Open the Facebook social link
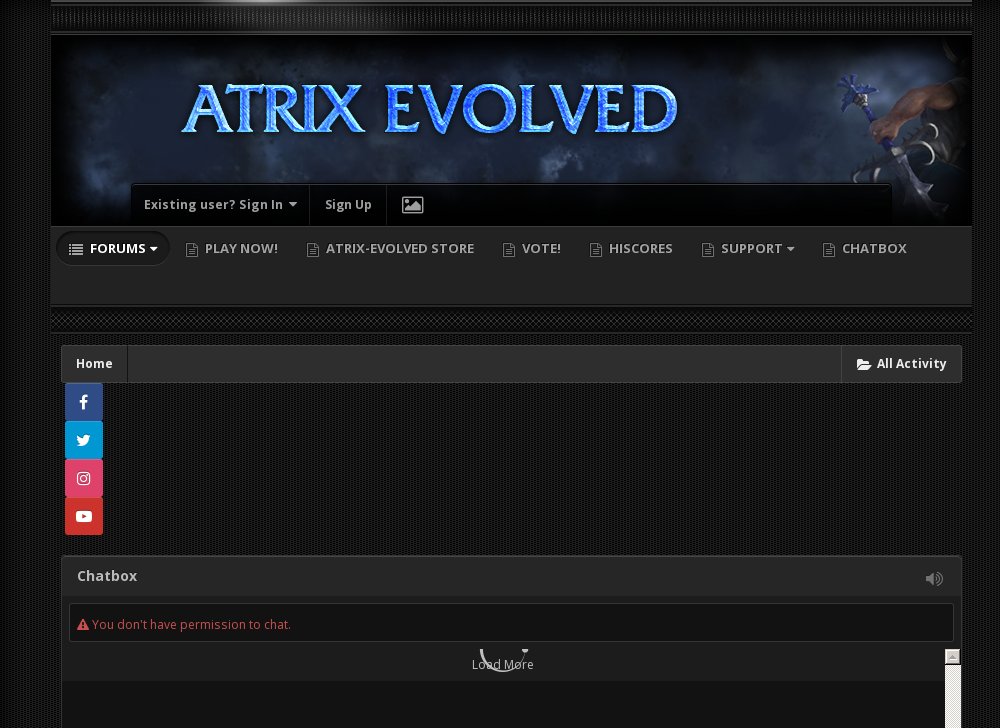The width and height of the screenshot is (1000, 728). click(x=84, y=402)
